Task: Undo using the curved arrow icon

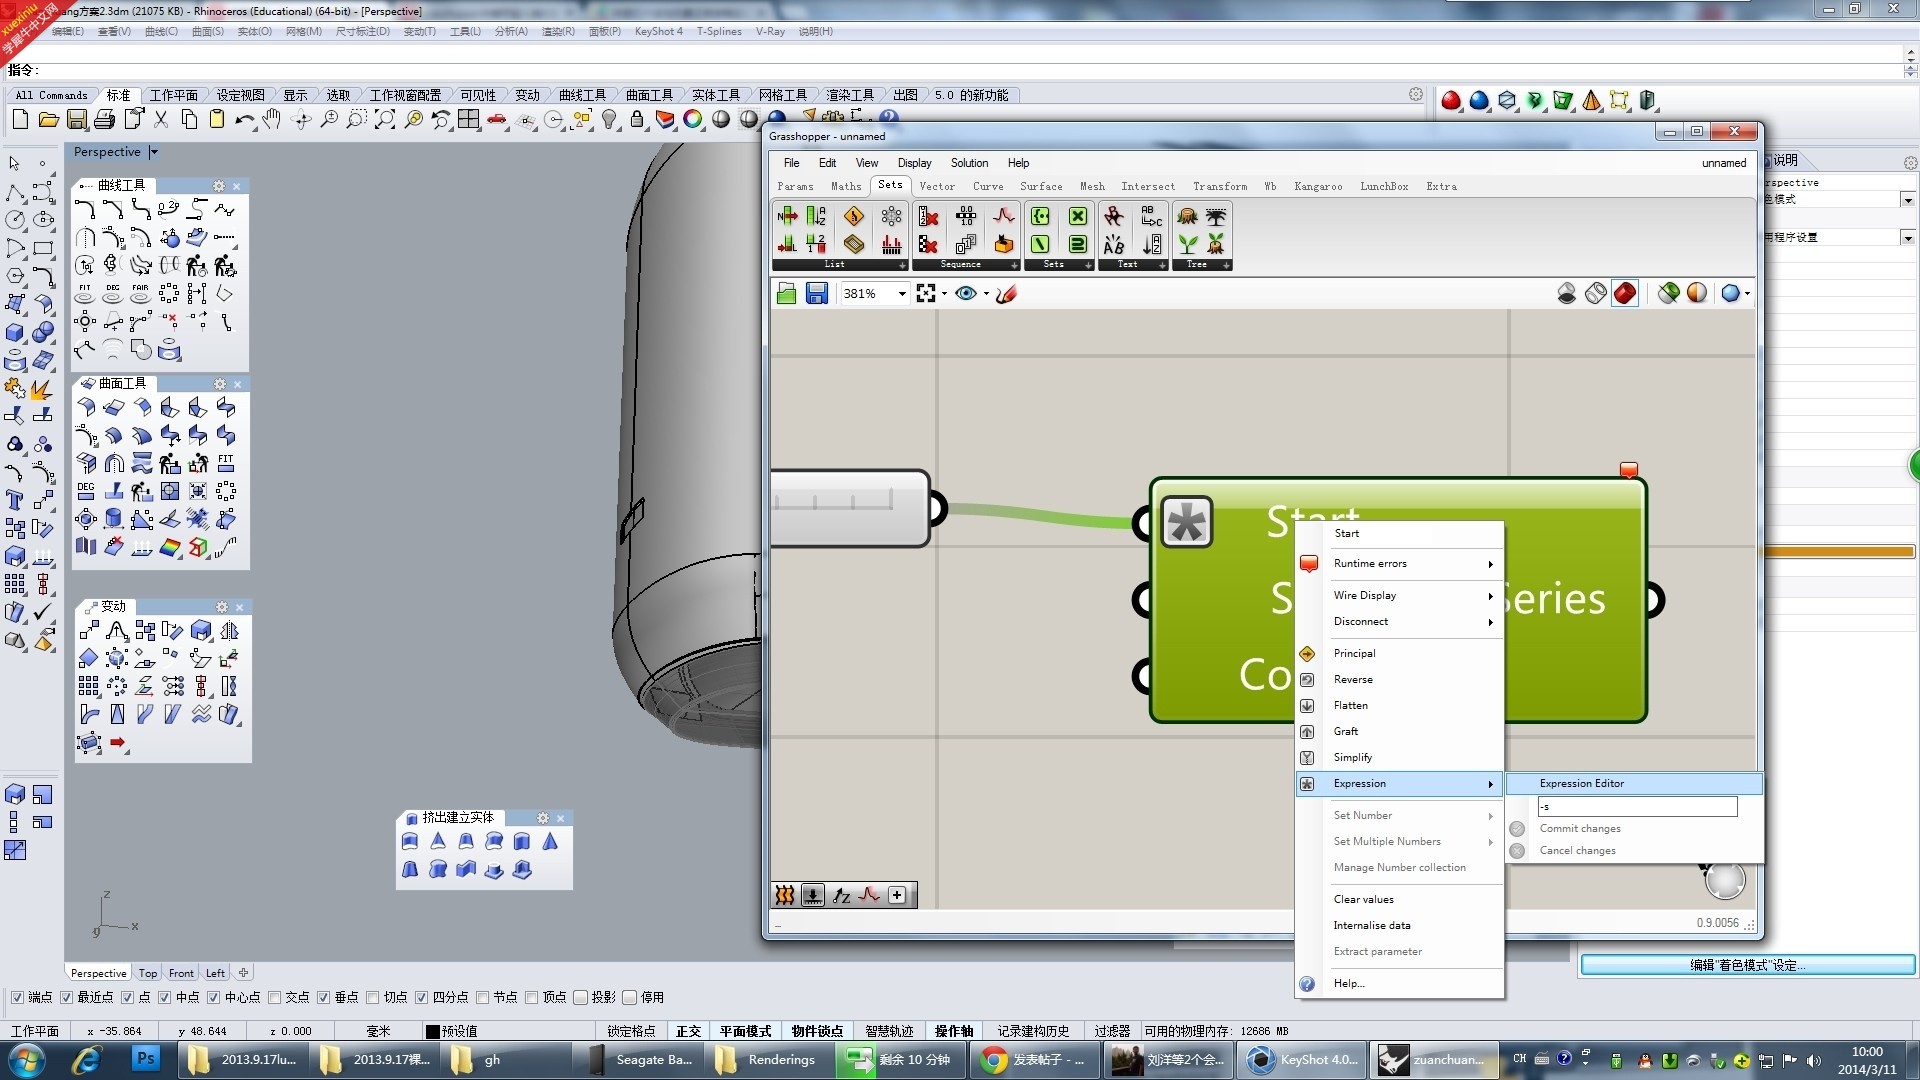Action: (x=244, y=120)
